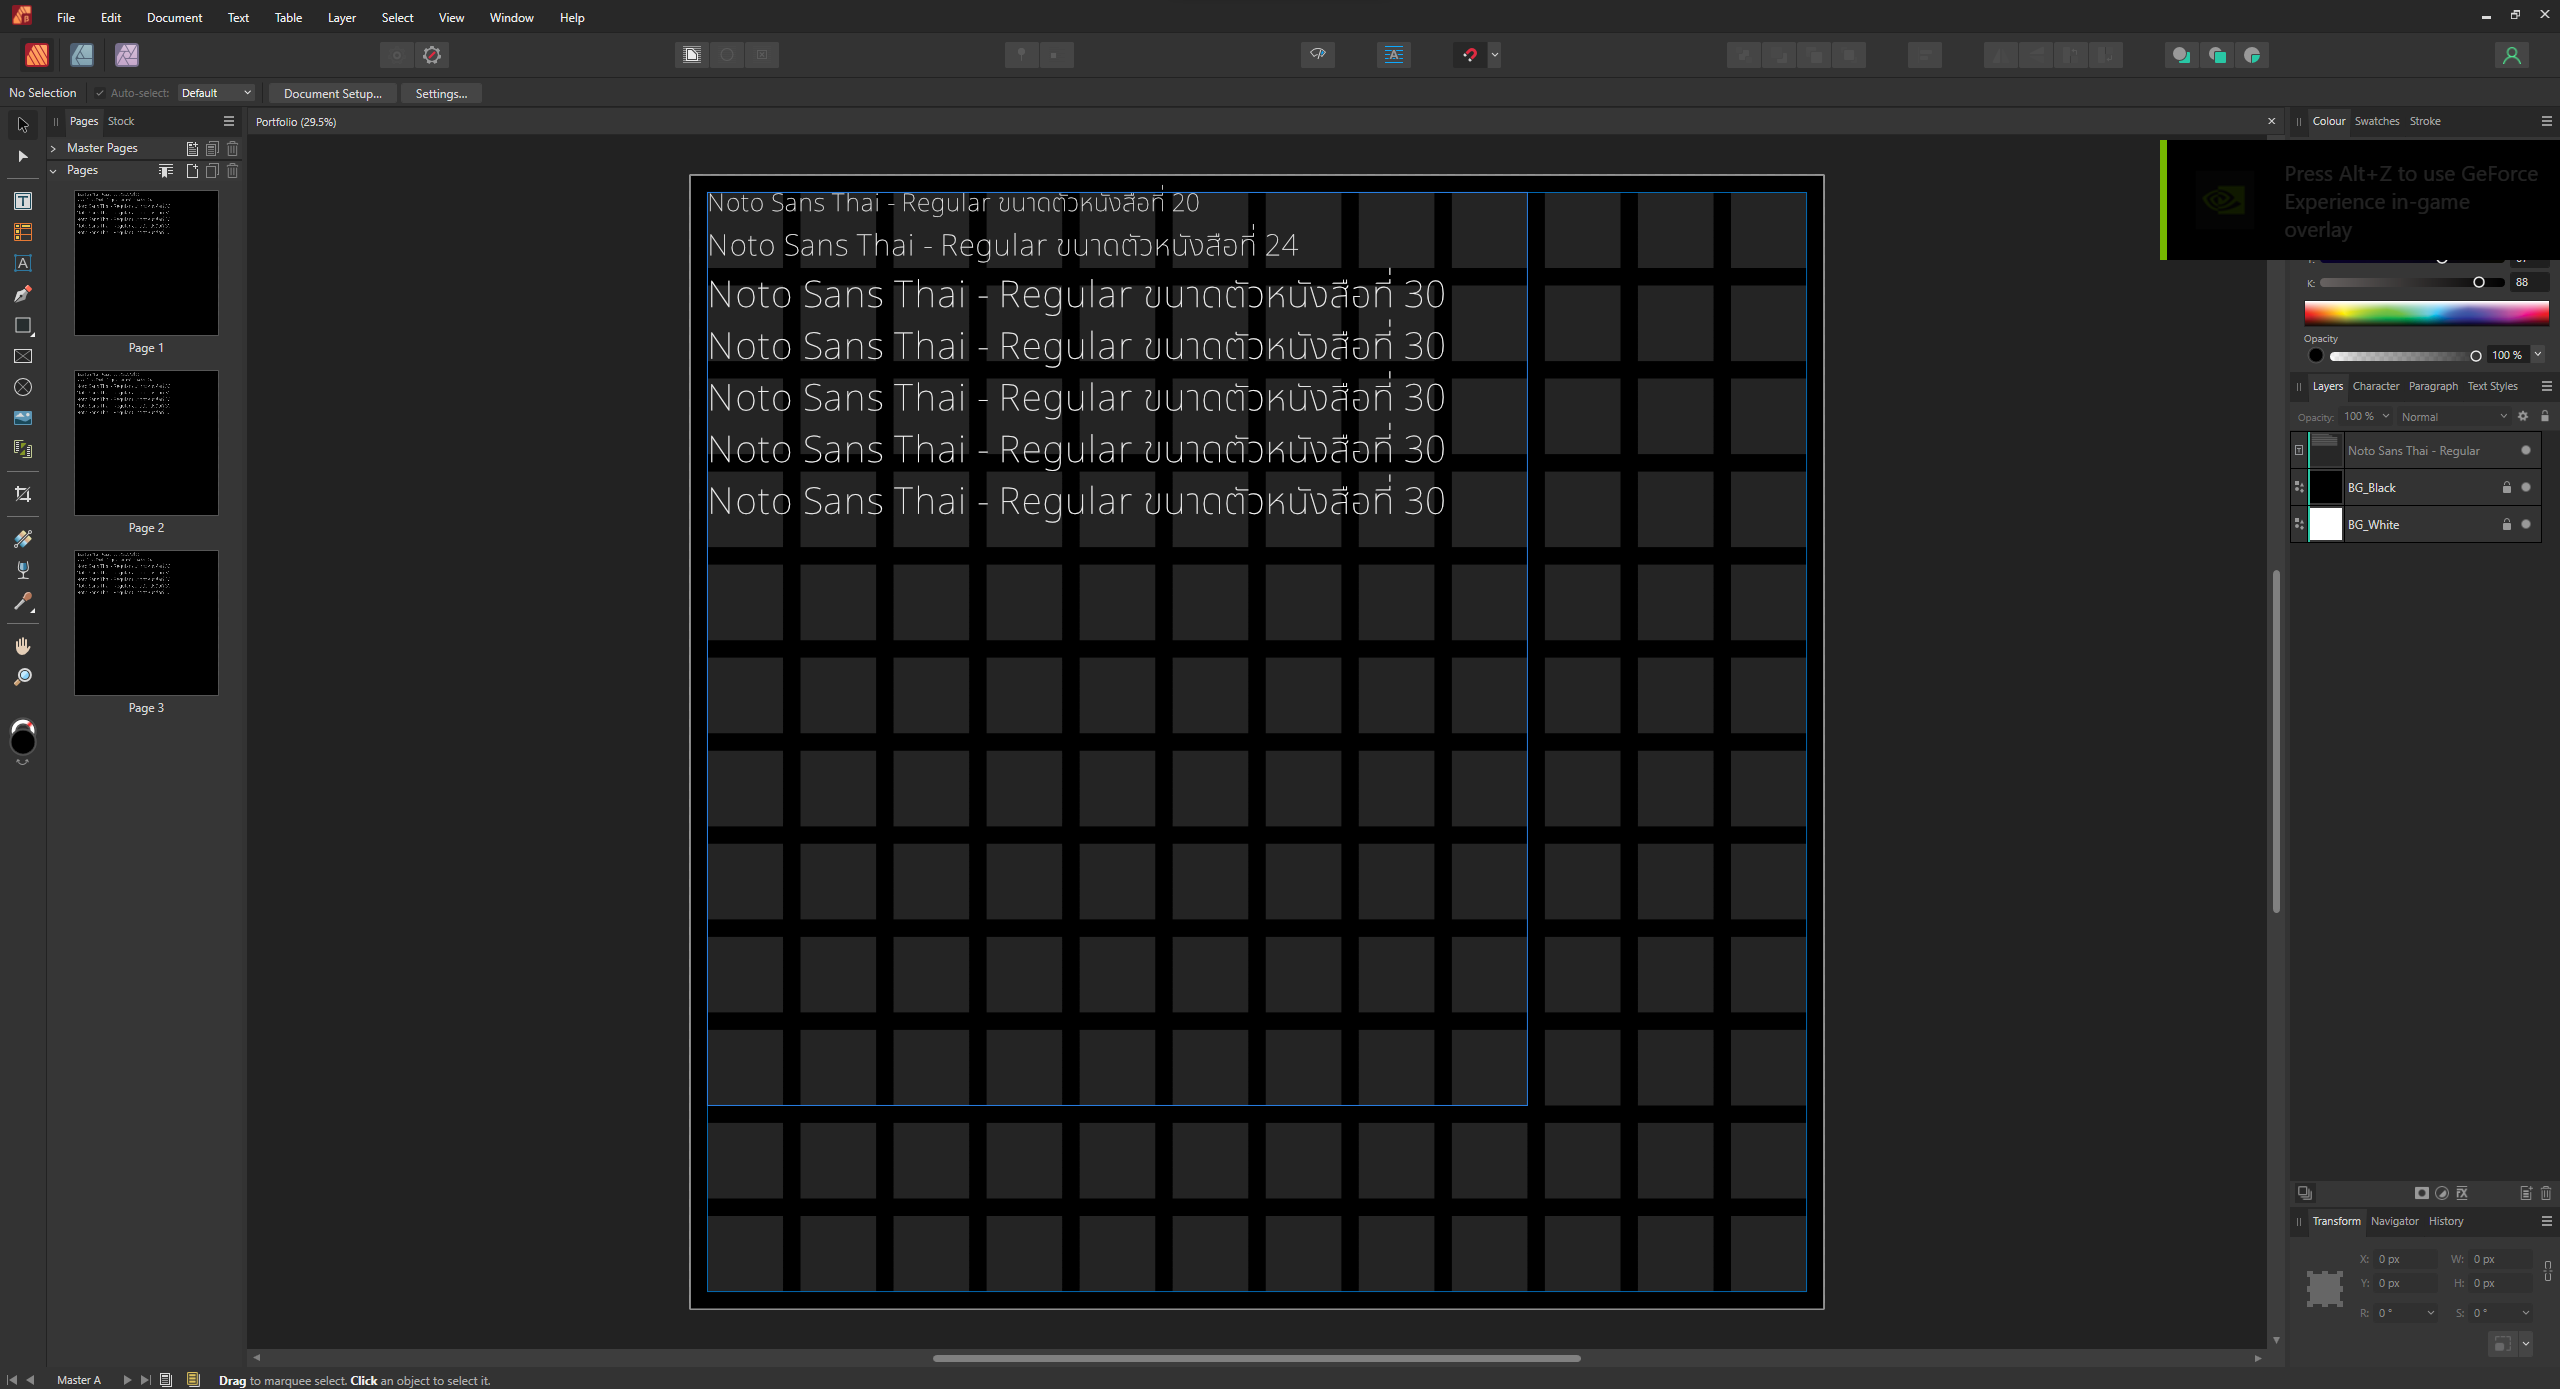Select the Frame Text tool

(23, 201)
